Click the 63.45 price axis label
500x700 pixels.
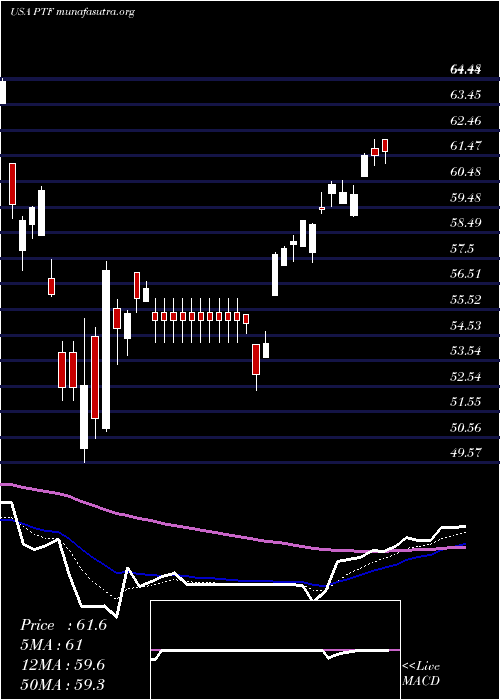pyautogui.click(x=466, y=95)
